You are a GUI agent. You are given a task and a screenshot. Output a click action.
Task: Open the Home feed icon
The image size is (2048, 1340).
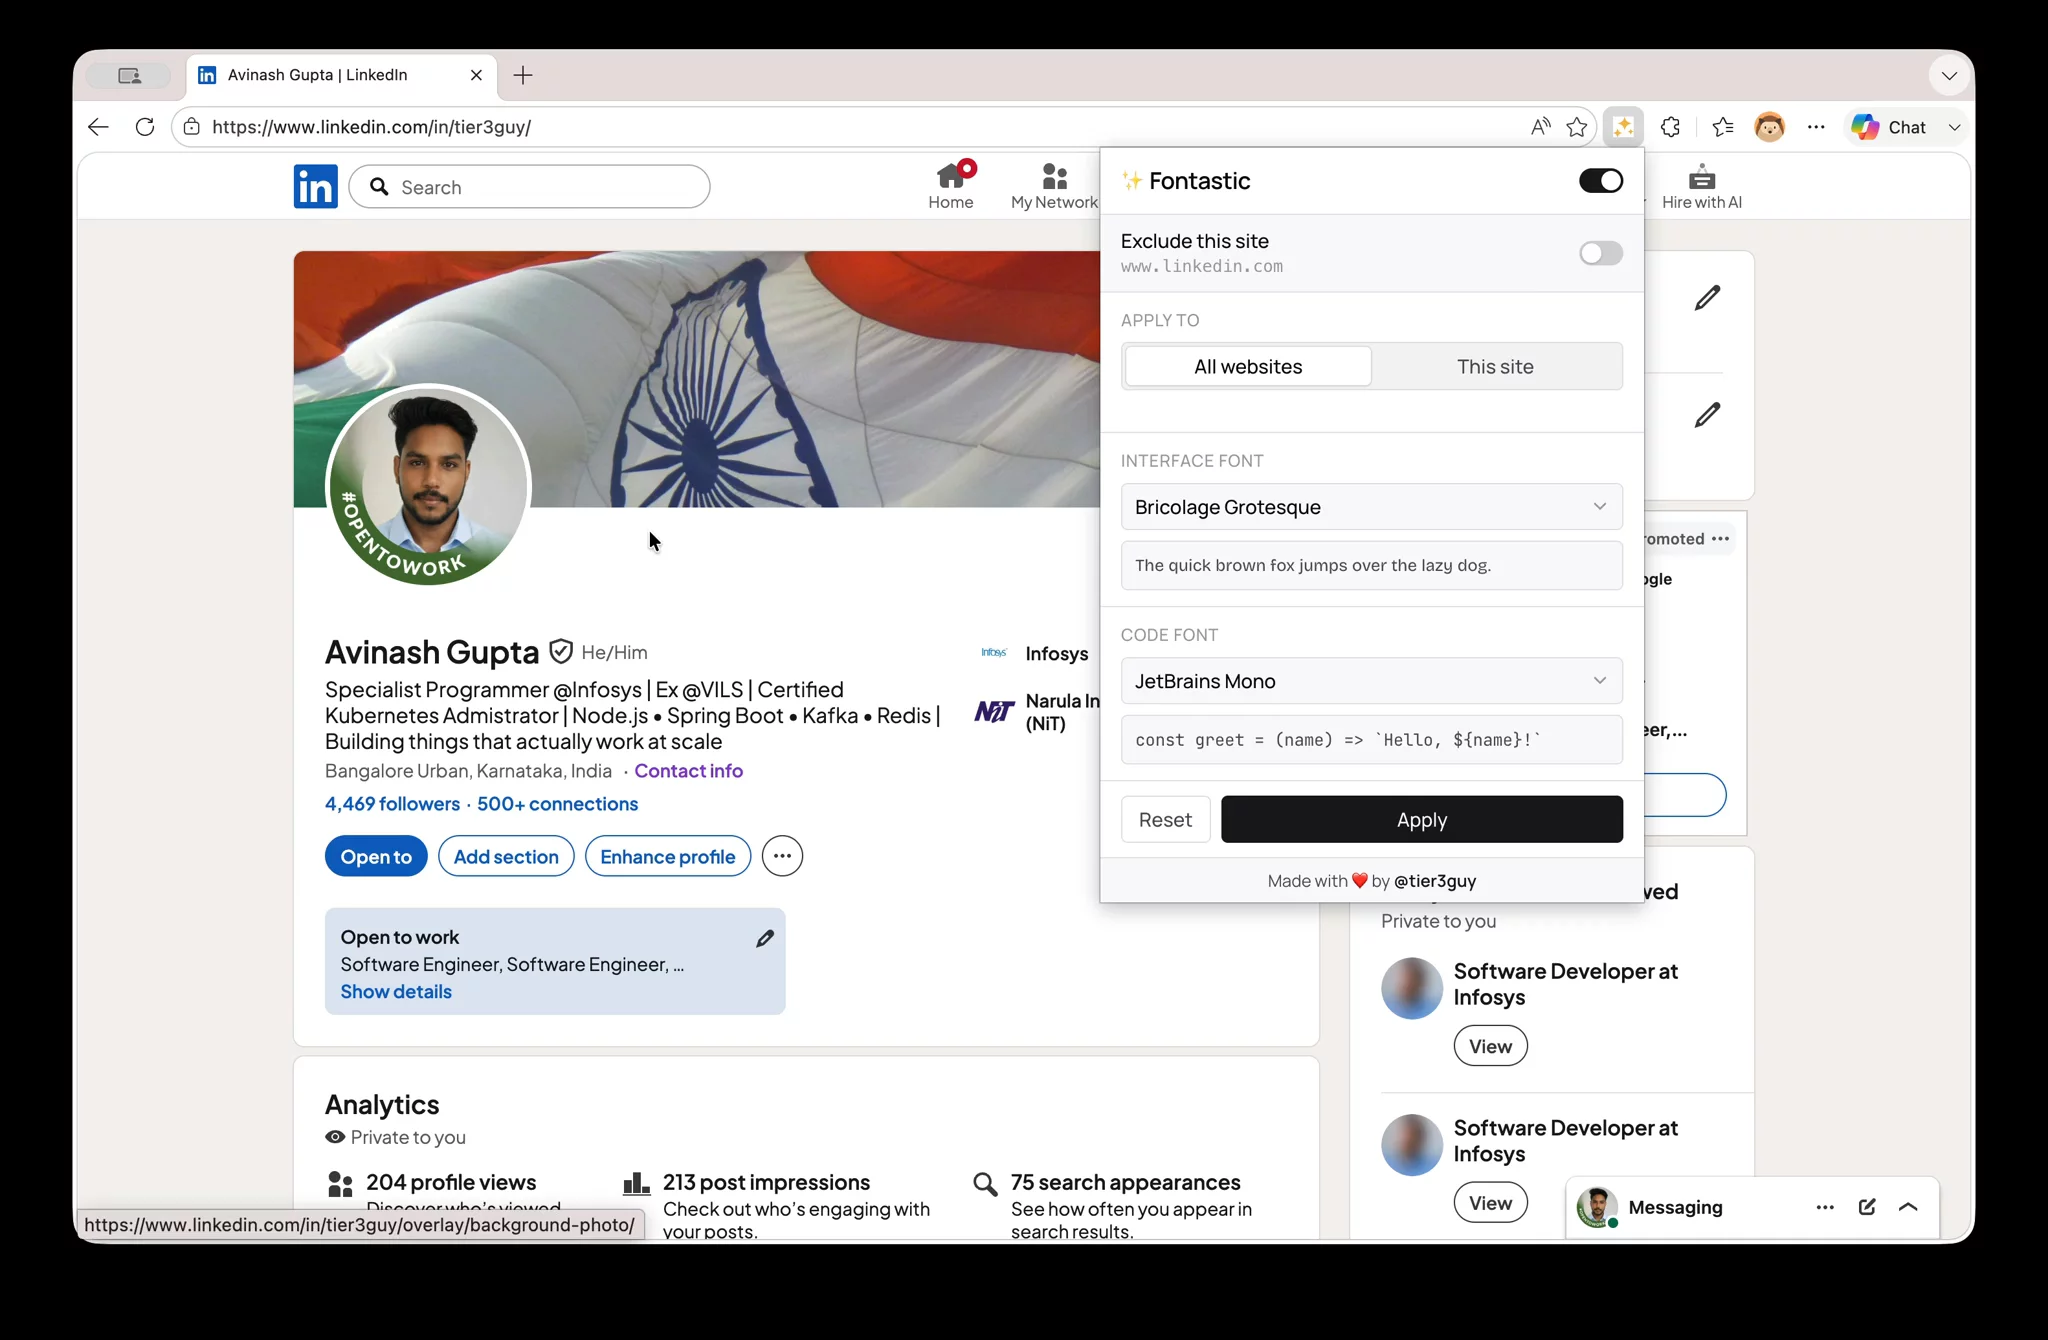point(950,187)
